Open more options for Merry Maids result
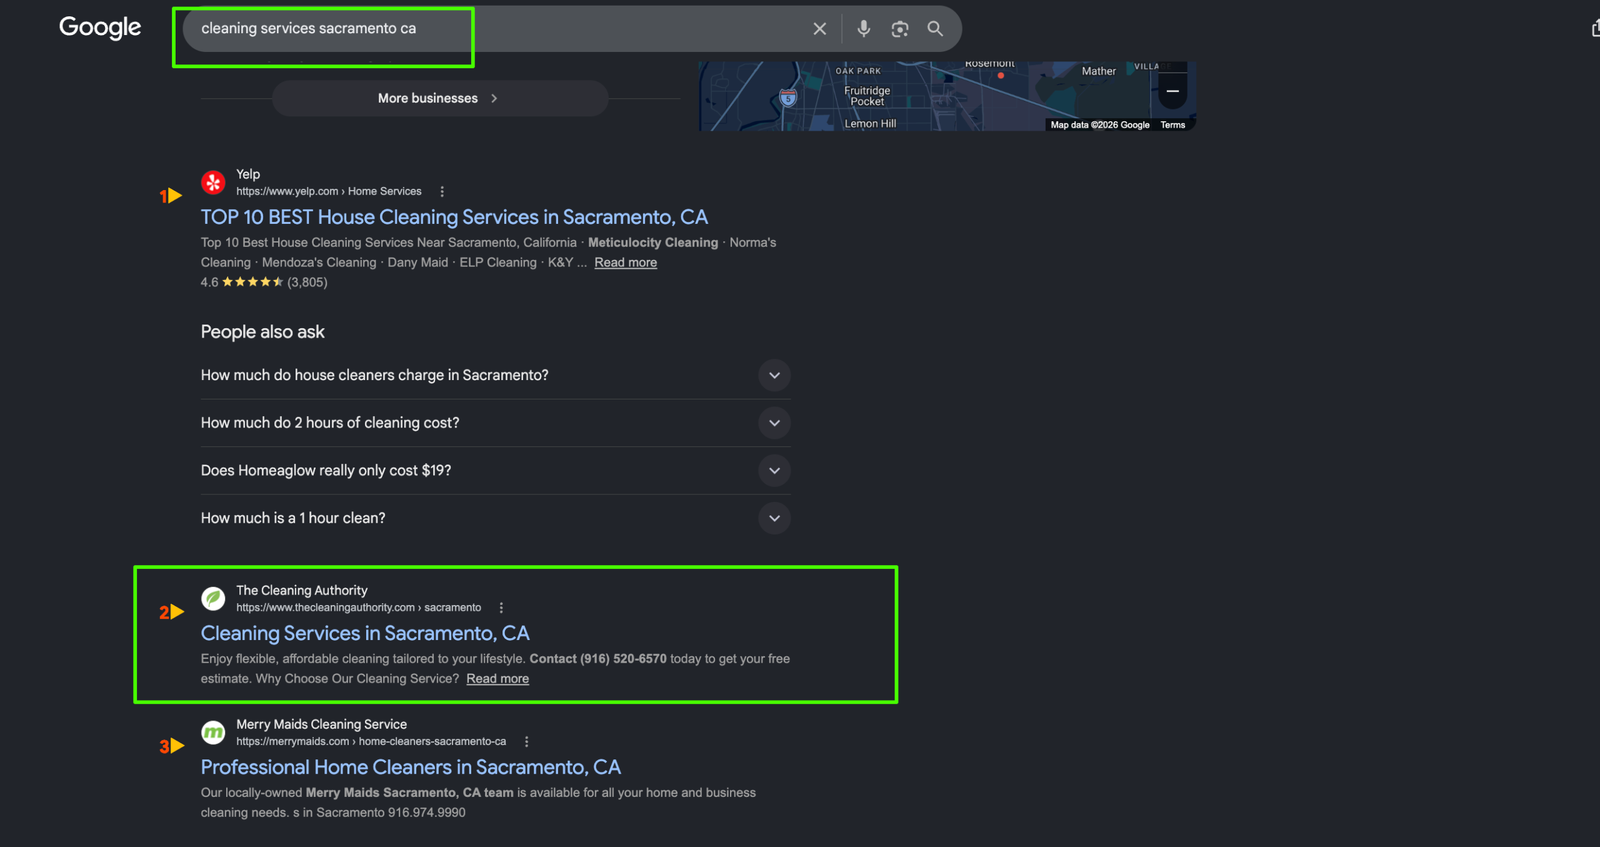Viewport: 1600px width, 847px height. click(526, 741)
